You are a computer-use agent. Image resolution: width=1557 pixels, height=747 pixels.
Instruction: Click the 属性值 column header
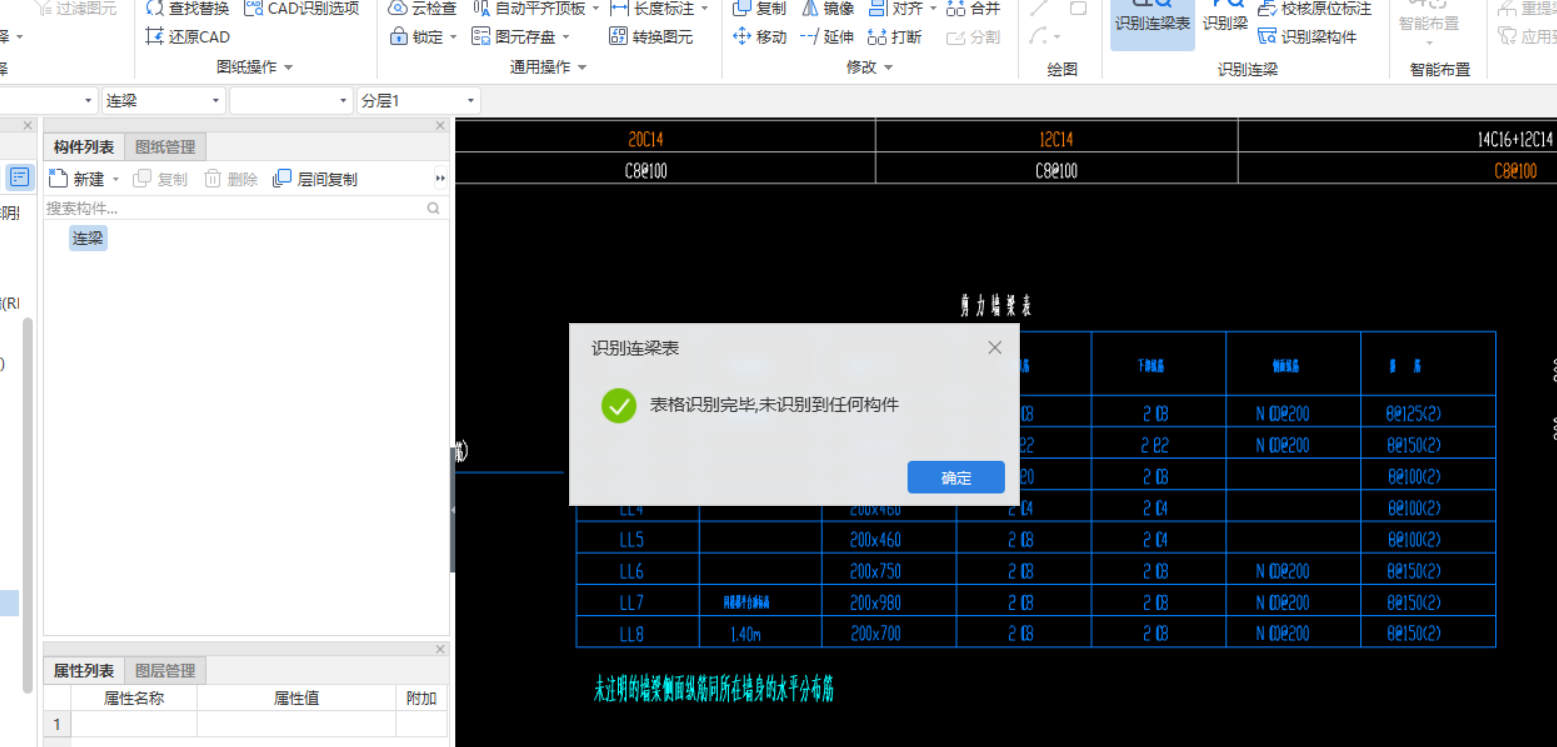[296, 698]
